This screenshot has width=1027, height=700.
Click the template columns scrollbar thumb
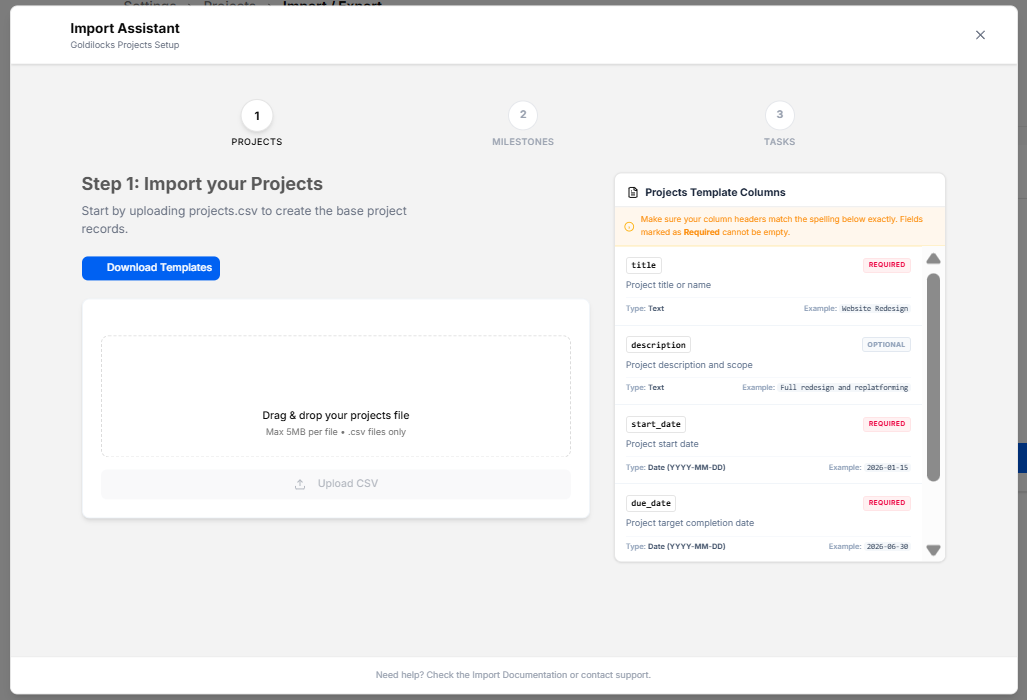(933, 377)
